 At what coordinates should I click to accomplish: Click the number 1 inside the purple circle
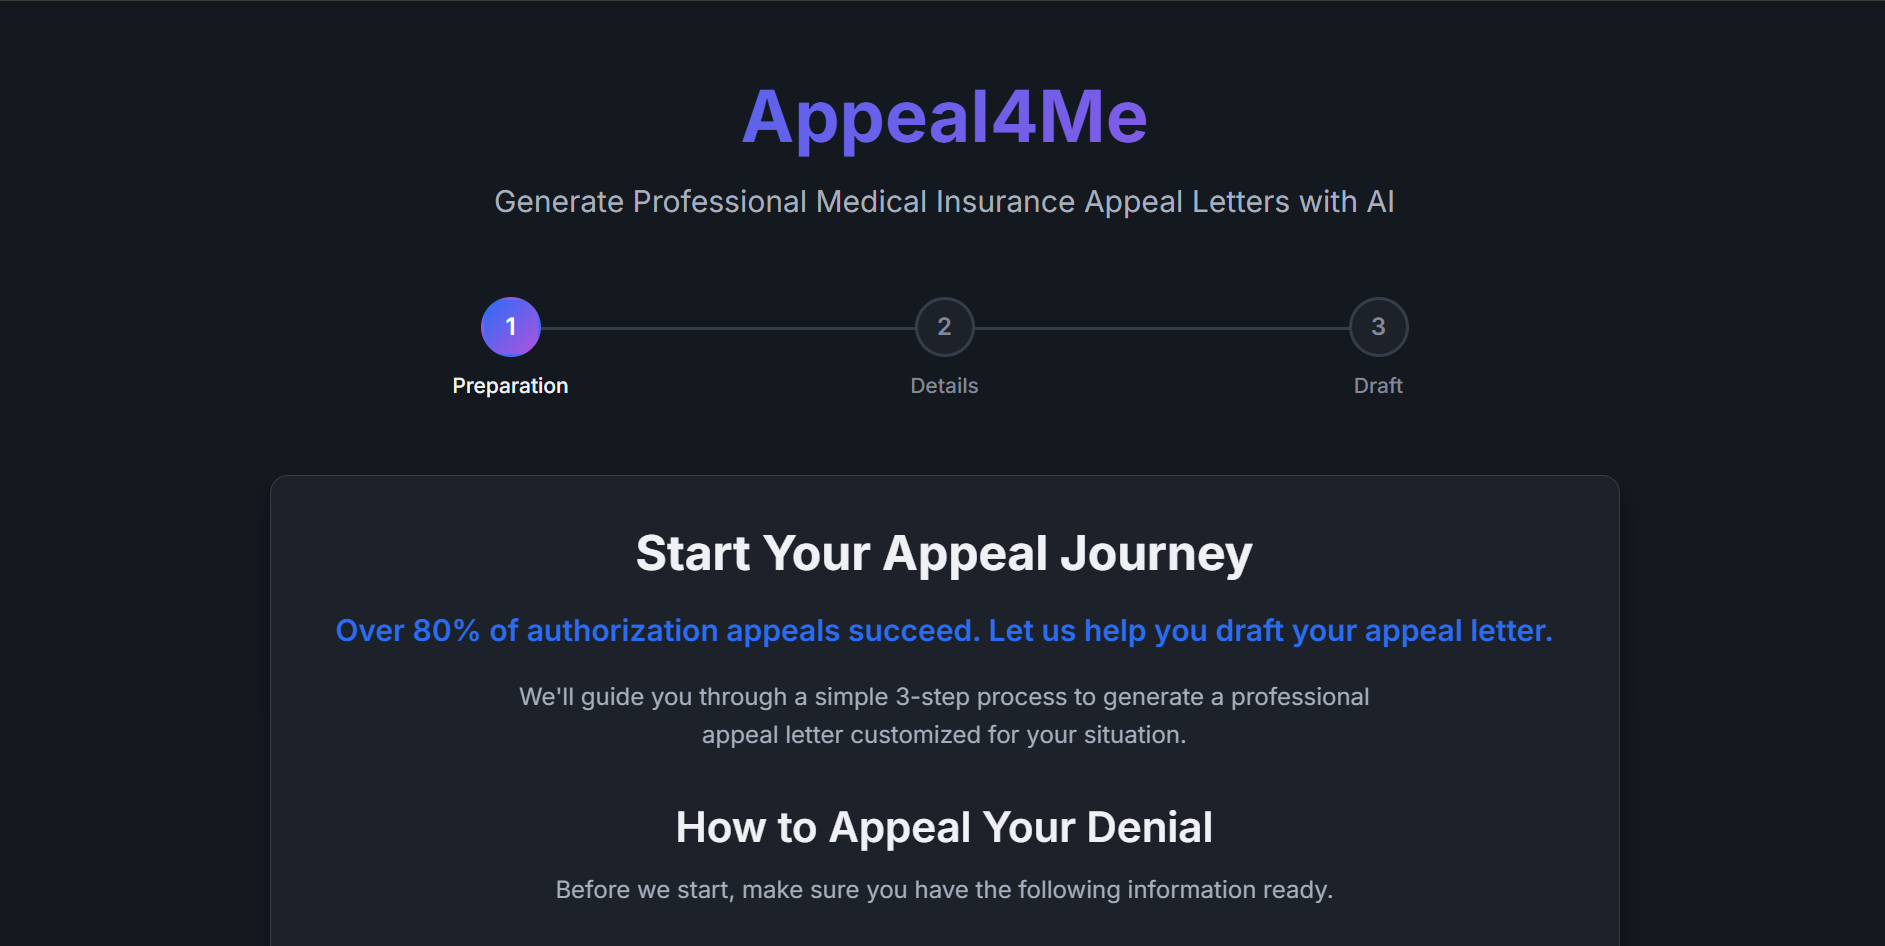click(x=511, y=326)
